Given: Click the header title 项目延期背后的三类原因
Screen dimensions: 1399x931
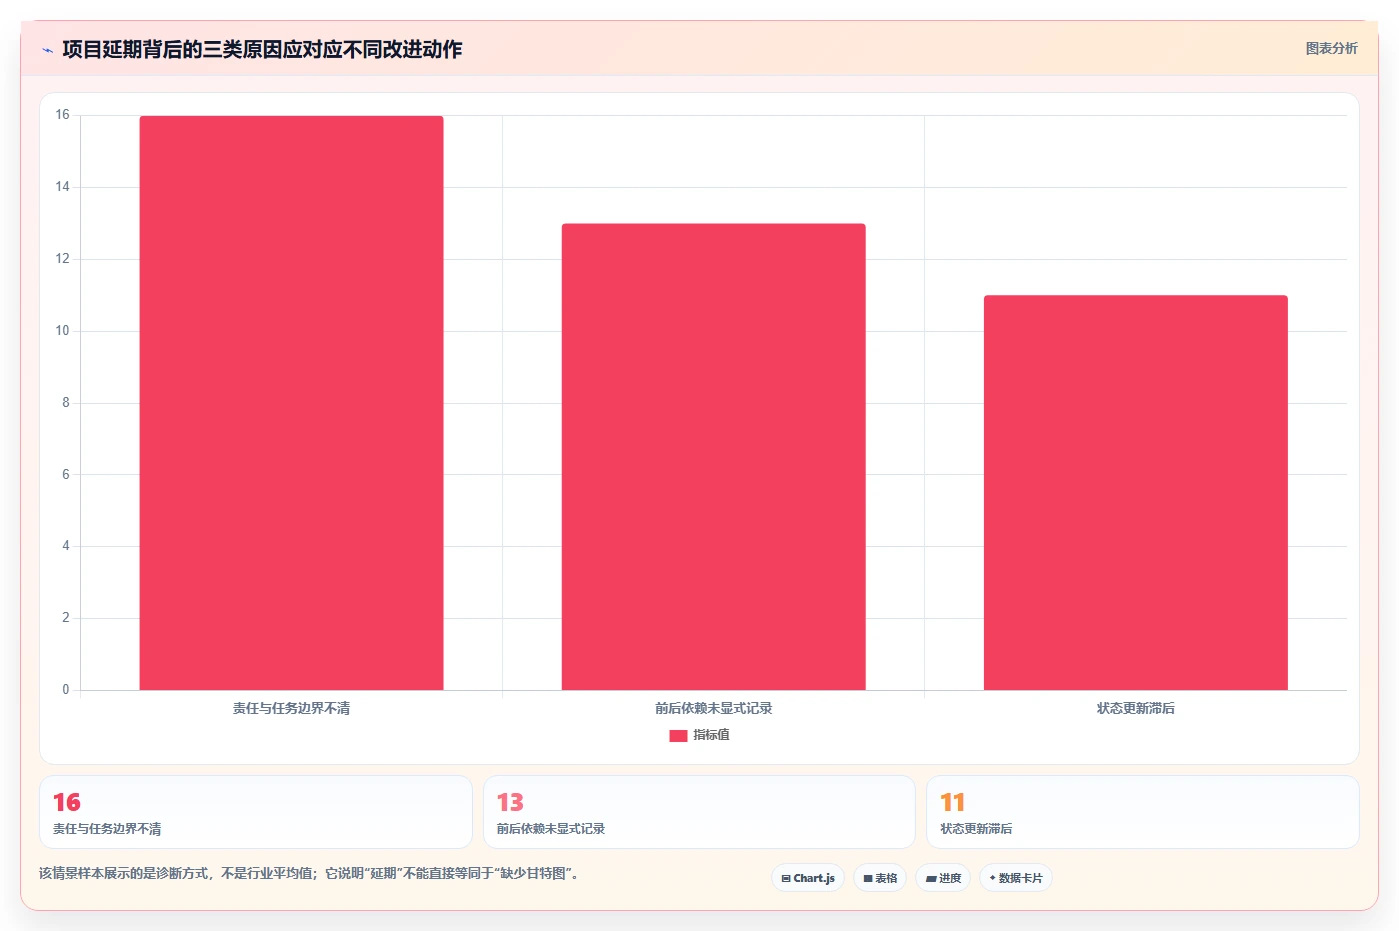Looking at the screenshot, I should coord(262,49).
